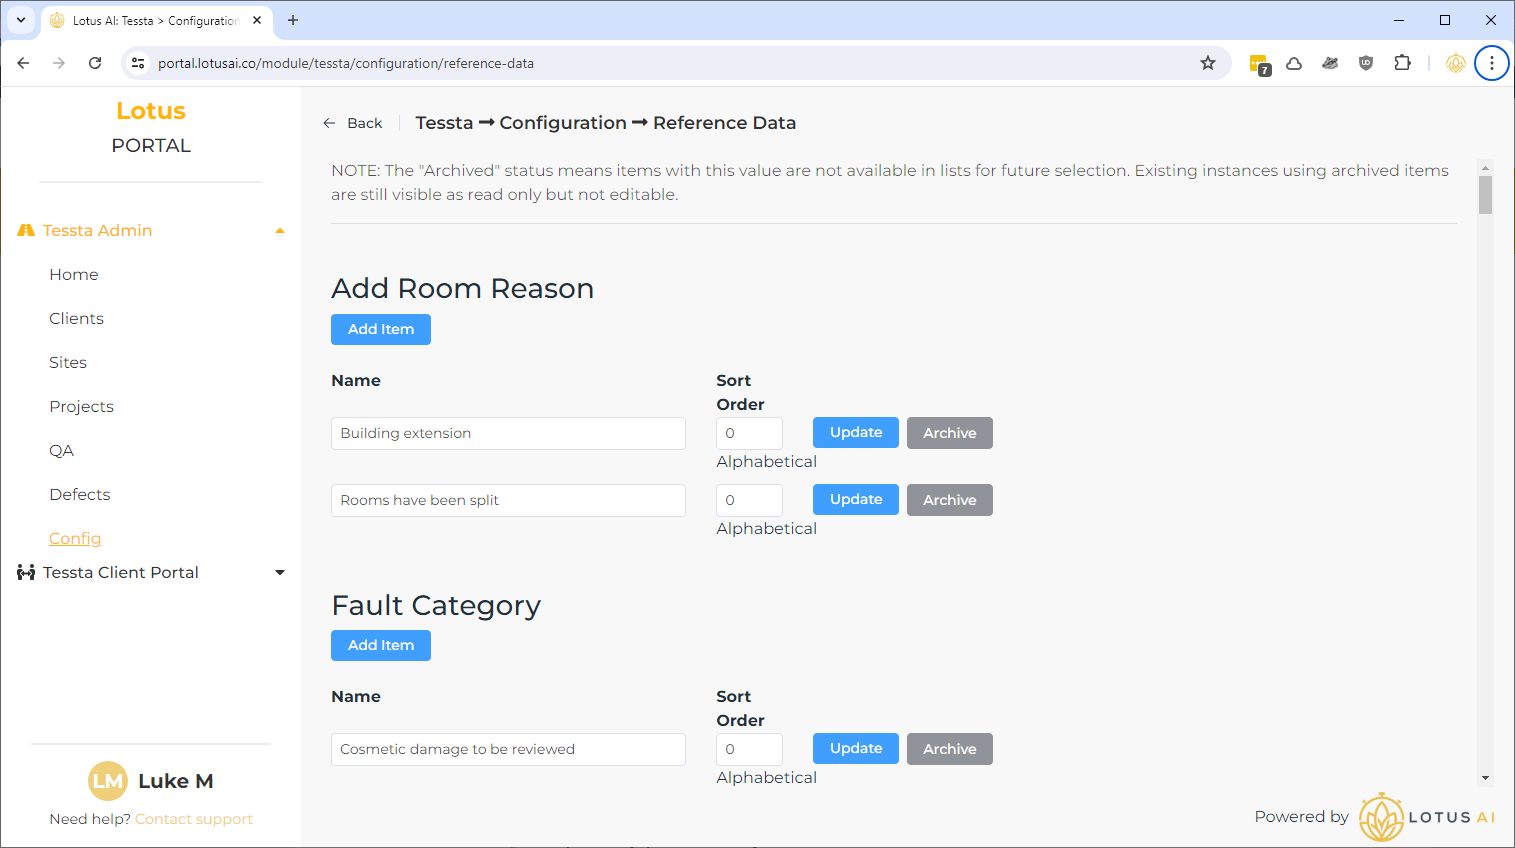
Task: Click the Contact support link
Action: [194, 819]
